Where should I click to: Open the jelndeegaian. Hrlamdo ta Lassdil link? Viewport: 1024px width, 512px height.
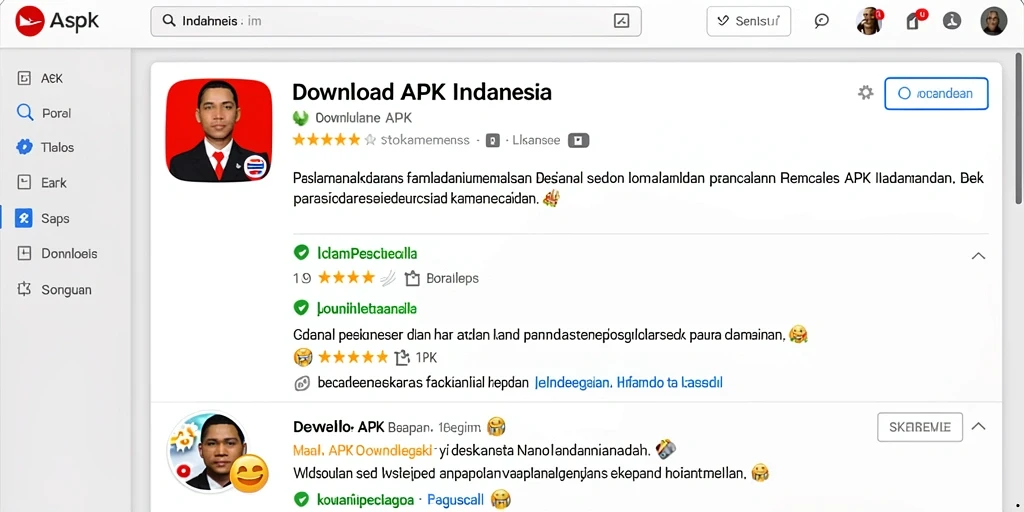[x=628, y=383]
